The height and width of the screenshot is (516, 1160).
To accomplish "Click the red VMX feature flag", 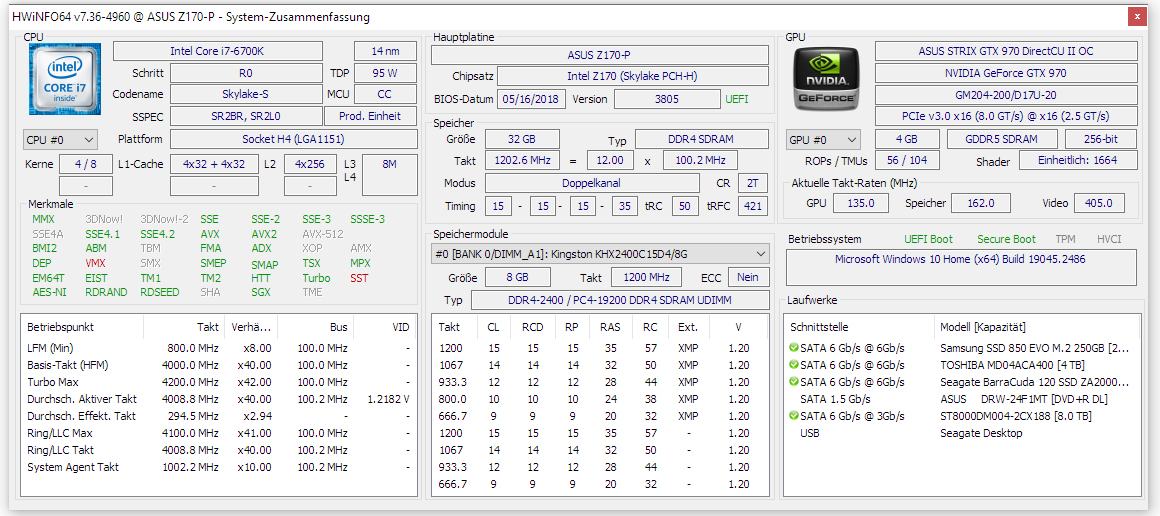I will coord(95,263).
